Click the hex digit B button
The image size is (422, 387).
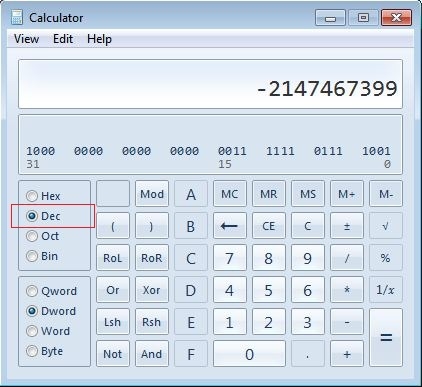[x=191, y=226]
